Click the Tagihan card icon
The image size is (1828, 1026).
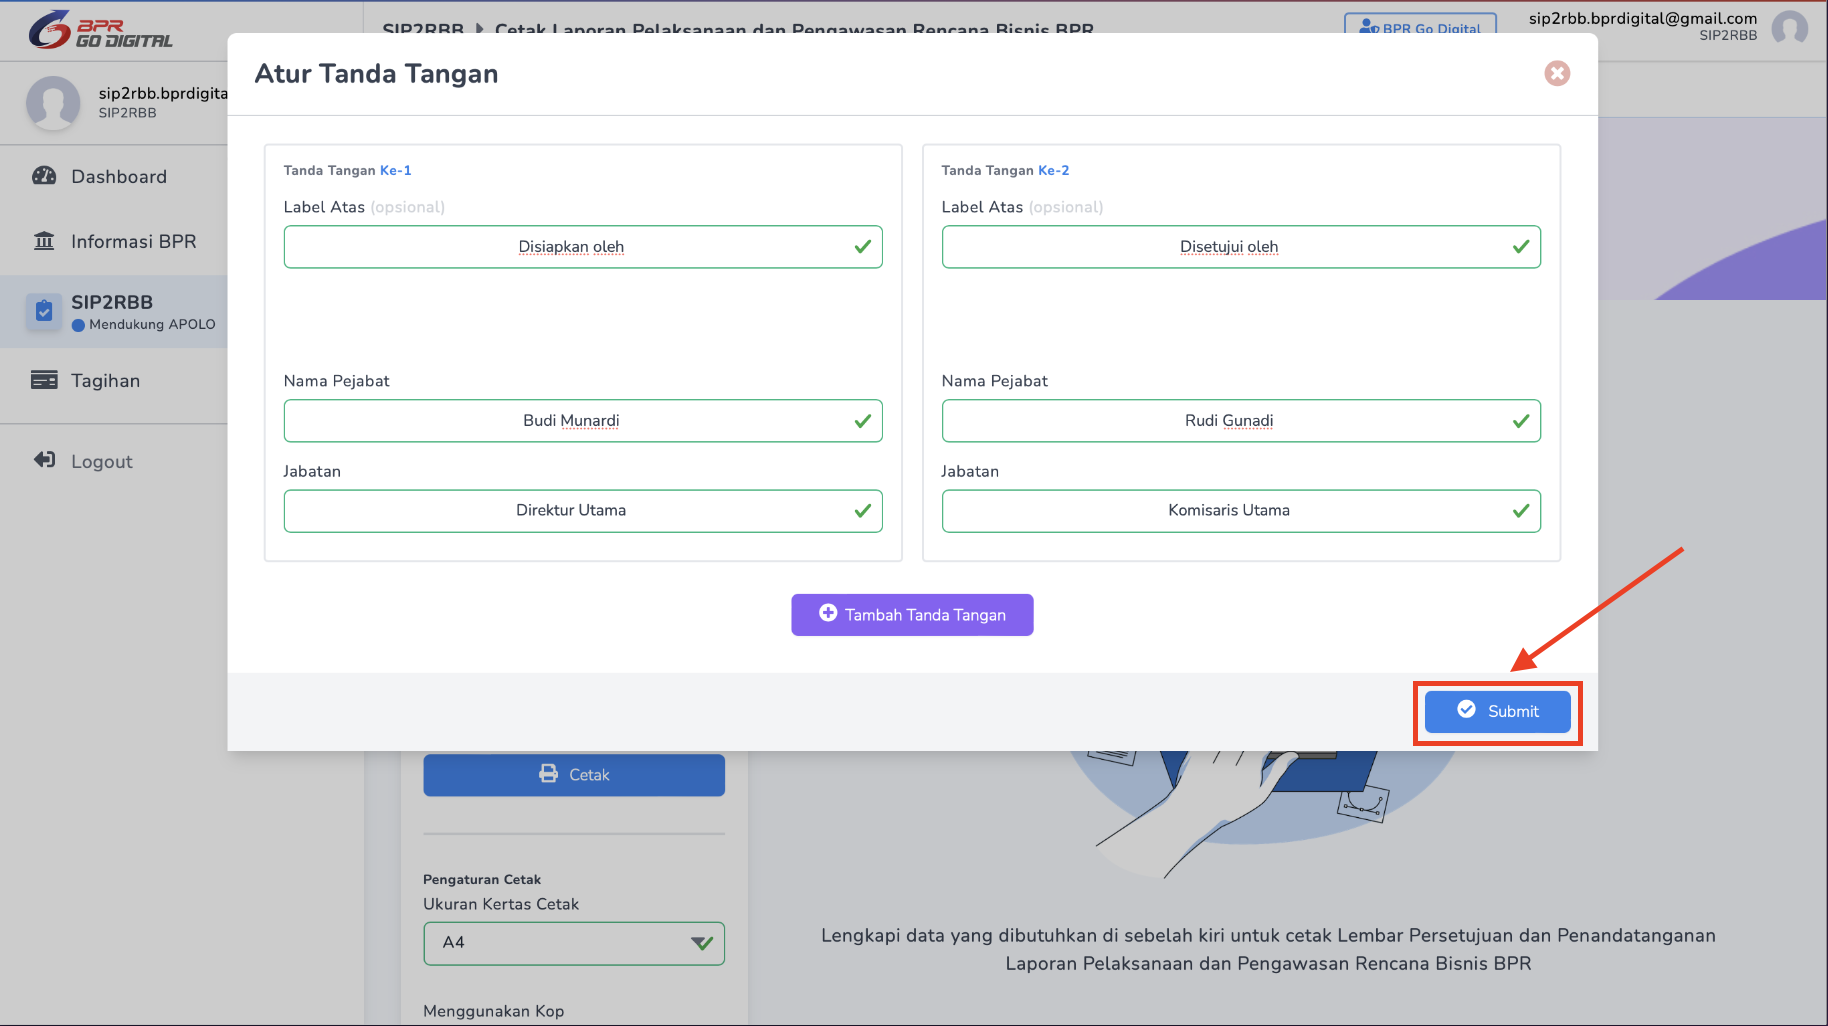click(x=44, y=380)
